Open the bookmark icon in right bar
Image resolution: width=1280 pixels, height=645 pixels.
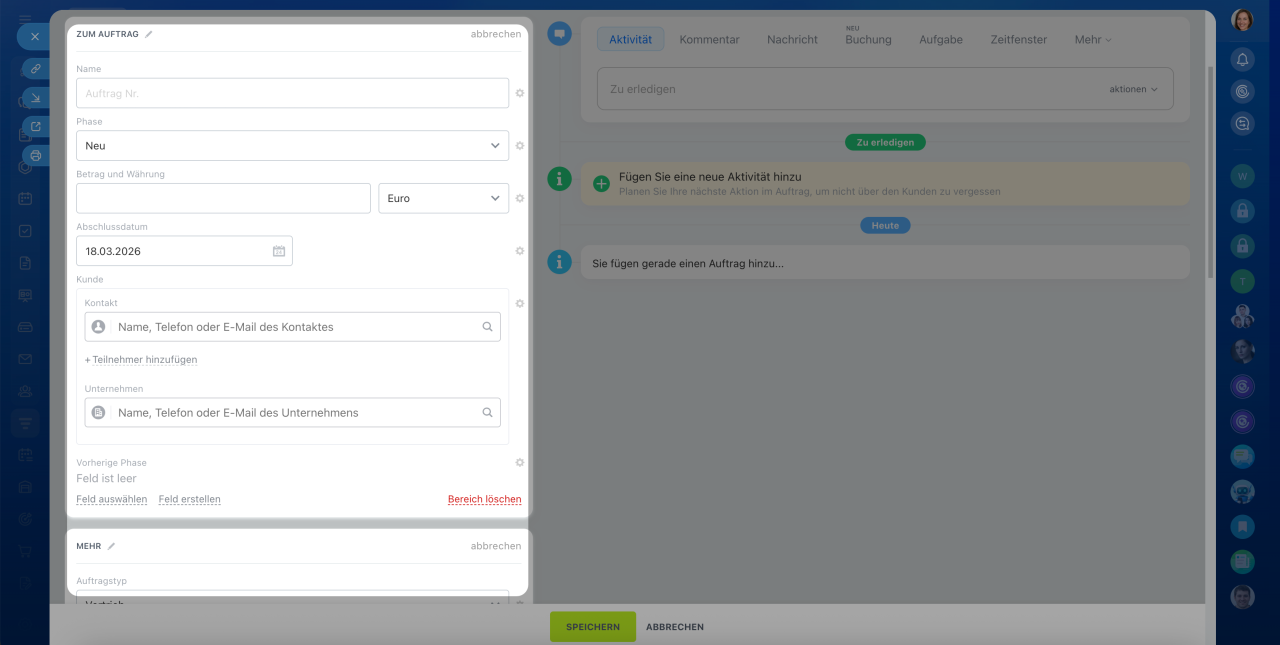[x=1242, y=526]
